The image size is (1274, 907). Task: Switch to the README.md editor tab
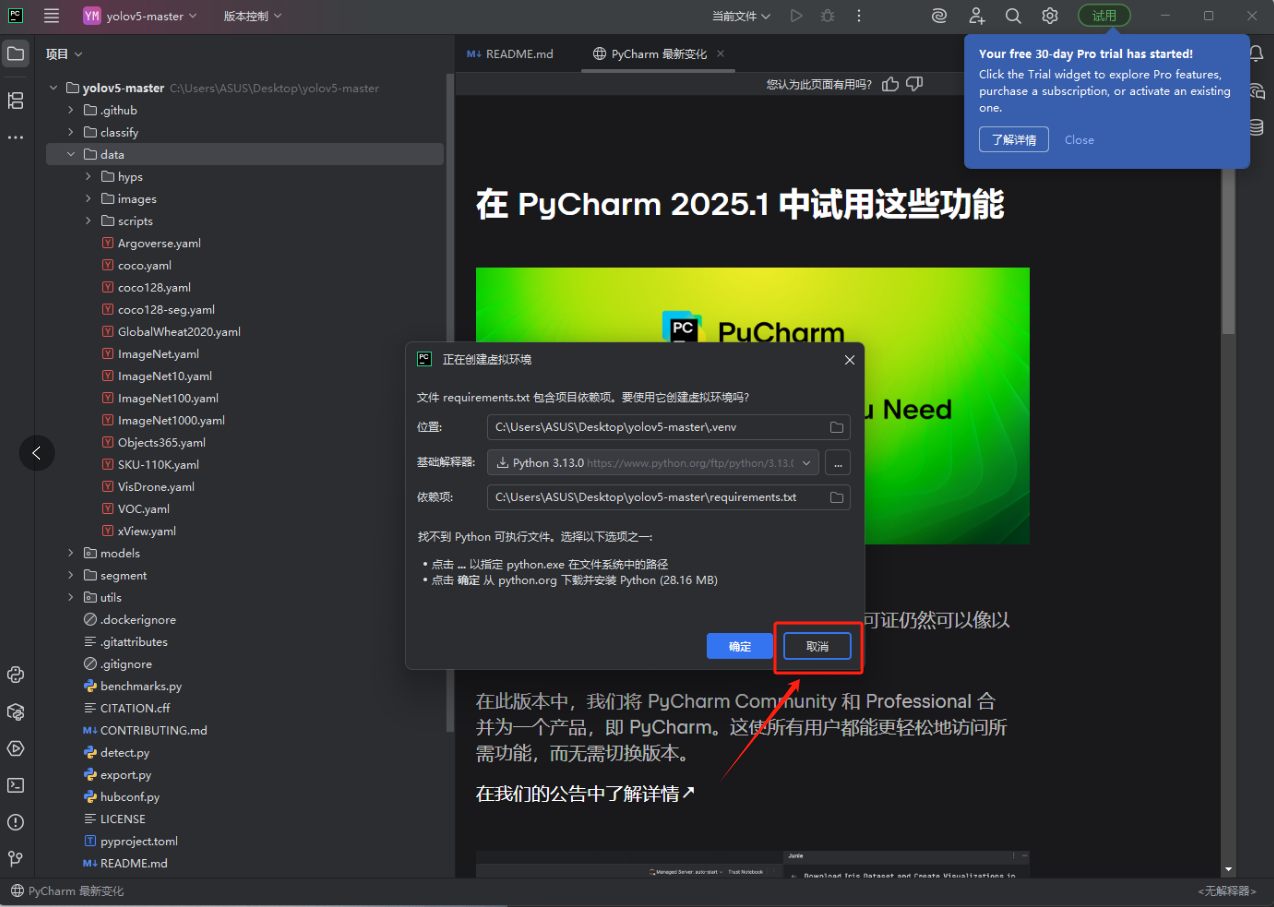(518, 53)
